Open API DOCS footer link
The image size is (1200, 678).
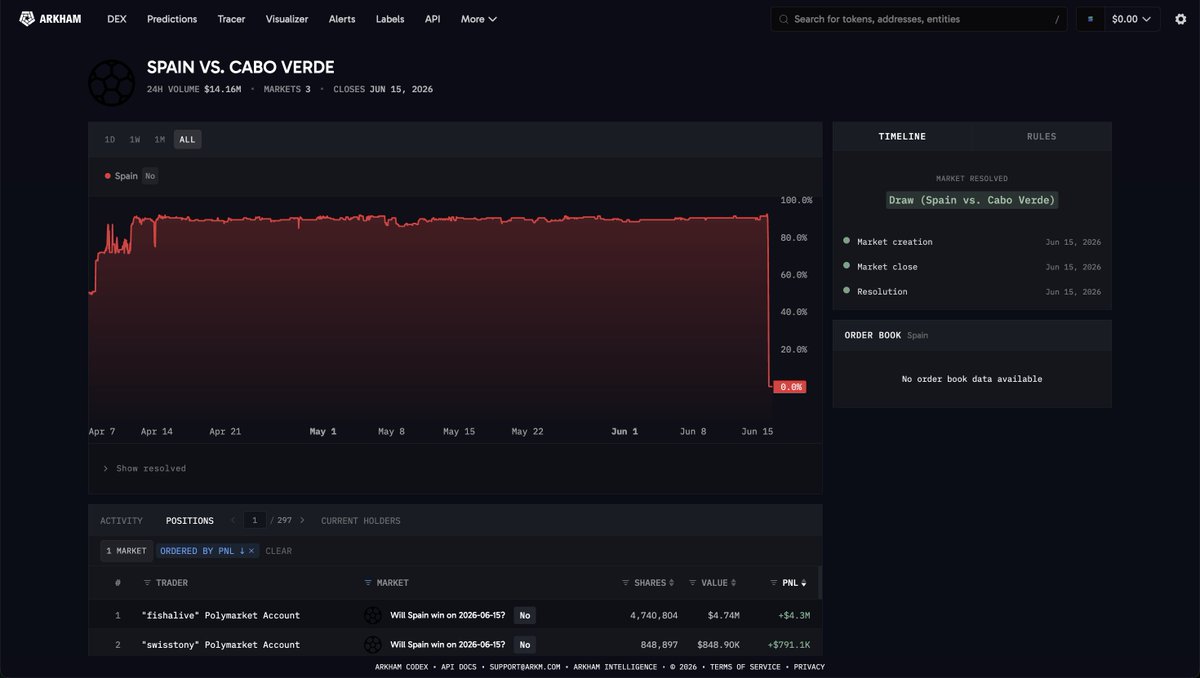point(460,667)
